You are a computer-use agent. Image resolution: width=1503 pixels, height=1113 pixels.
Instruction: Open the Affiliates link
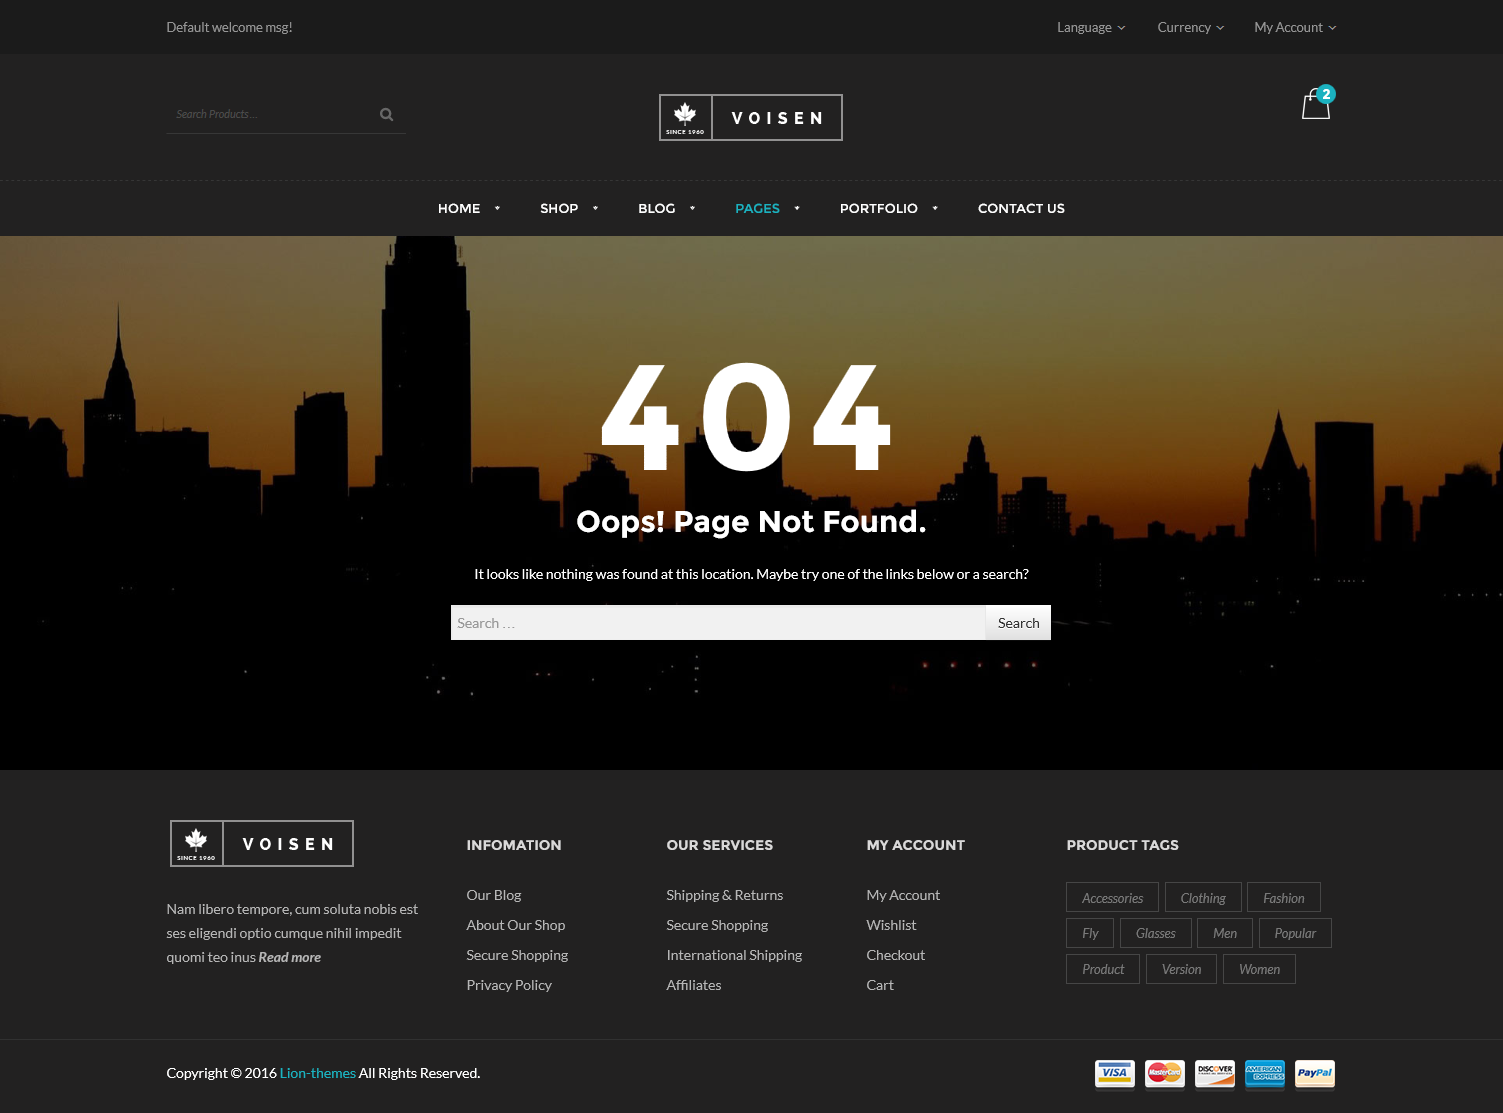[694, 985]
